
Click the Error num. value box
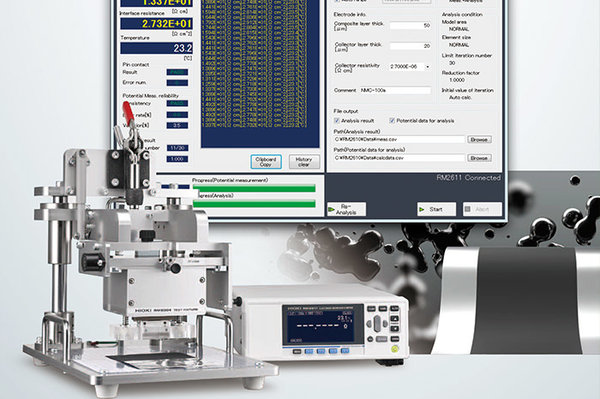[x=177, y=83]
